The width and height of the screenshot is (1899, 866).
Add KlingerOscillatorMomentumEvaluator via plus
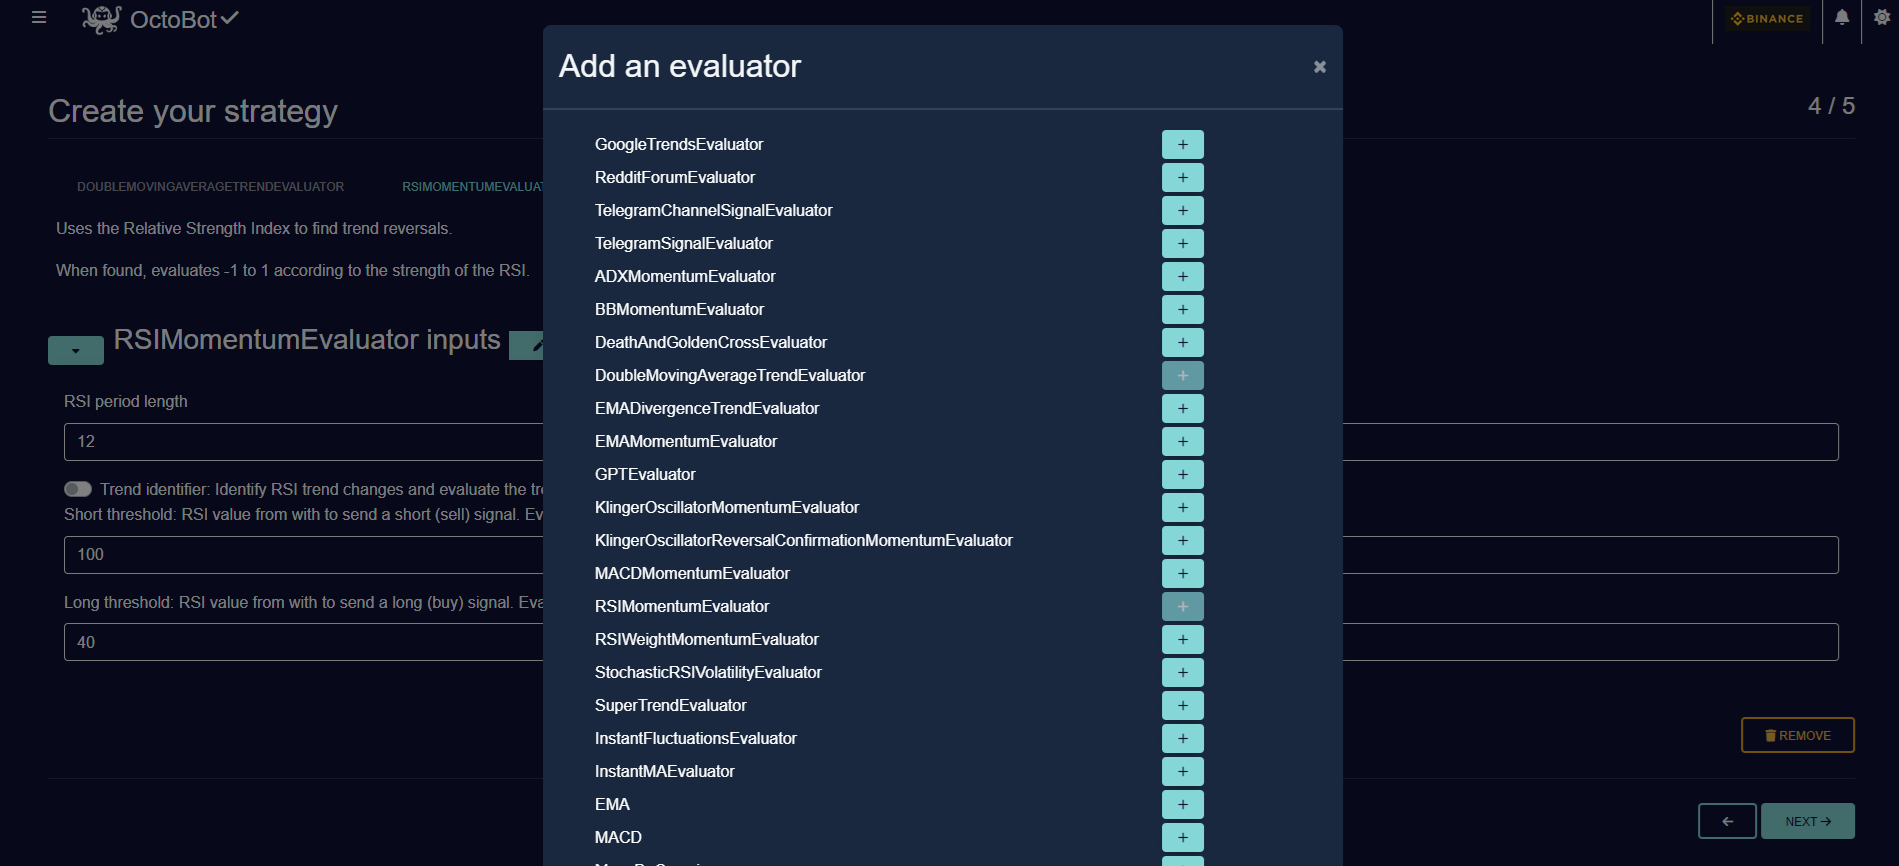pyautogui.click(x=1182, y=507)
